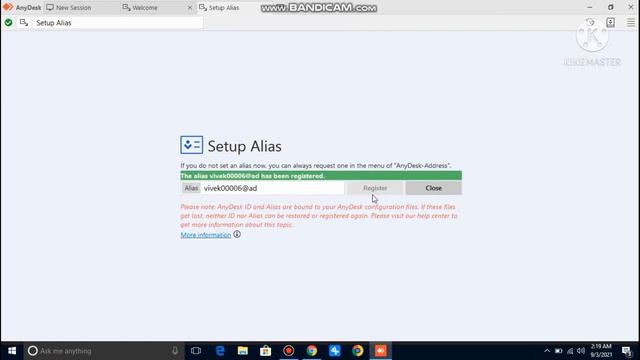This screenshot has height=360, width=640.
Task: Open File Explorer from the taskbar
Action: coord(243,351)
